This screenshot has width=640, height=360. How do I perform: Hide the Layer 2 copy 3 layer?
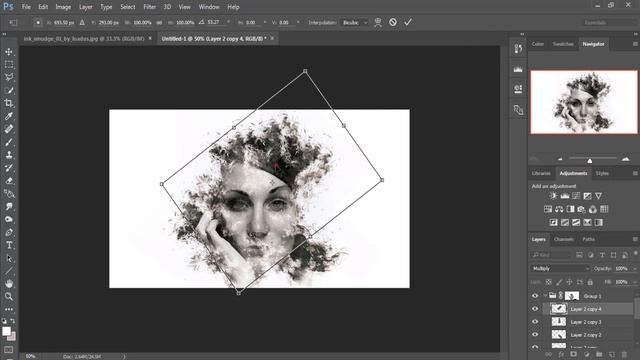(x=535, y=322)
